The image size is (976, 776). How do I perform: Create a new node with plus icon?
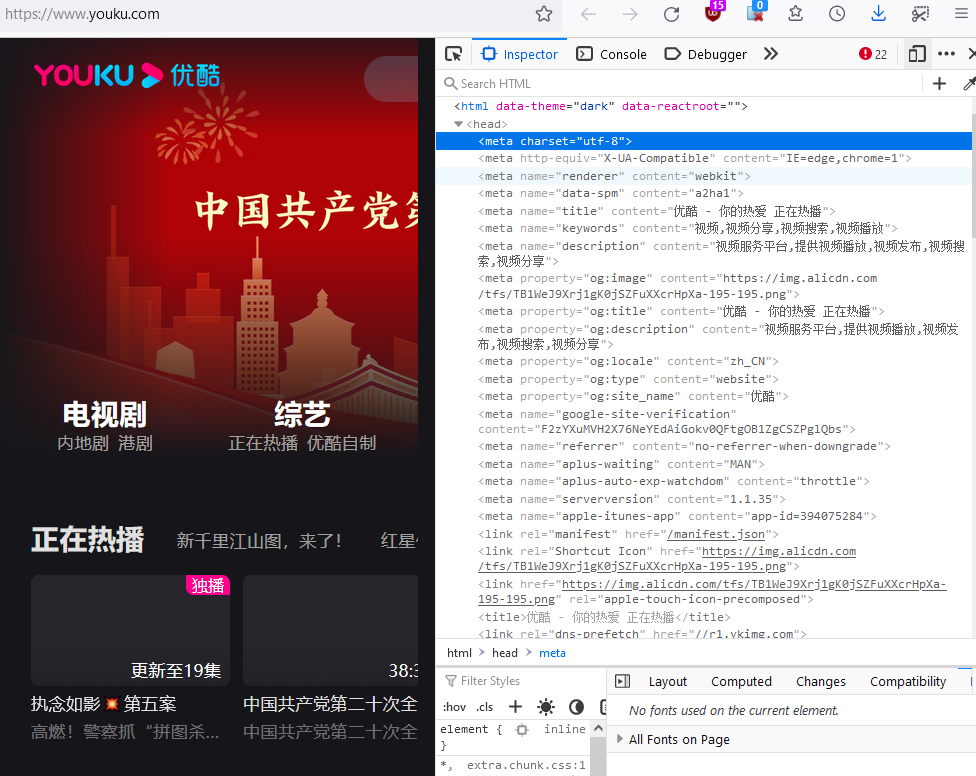pos(939,83)
